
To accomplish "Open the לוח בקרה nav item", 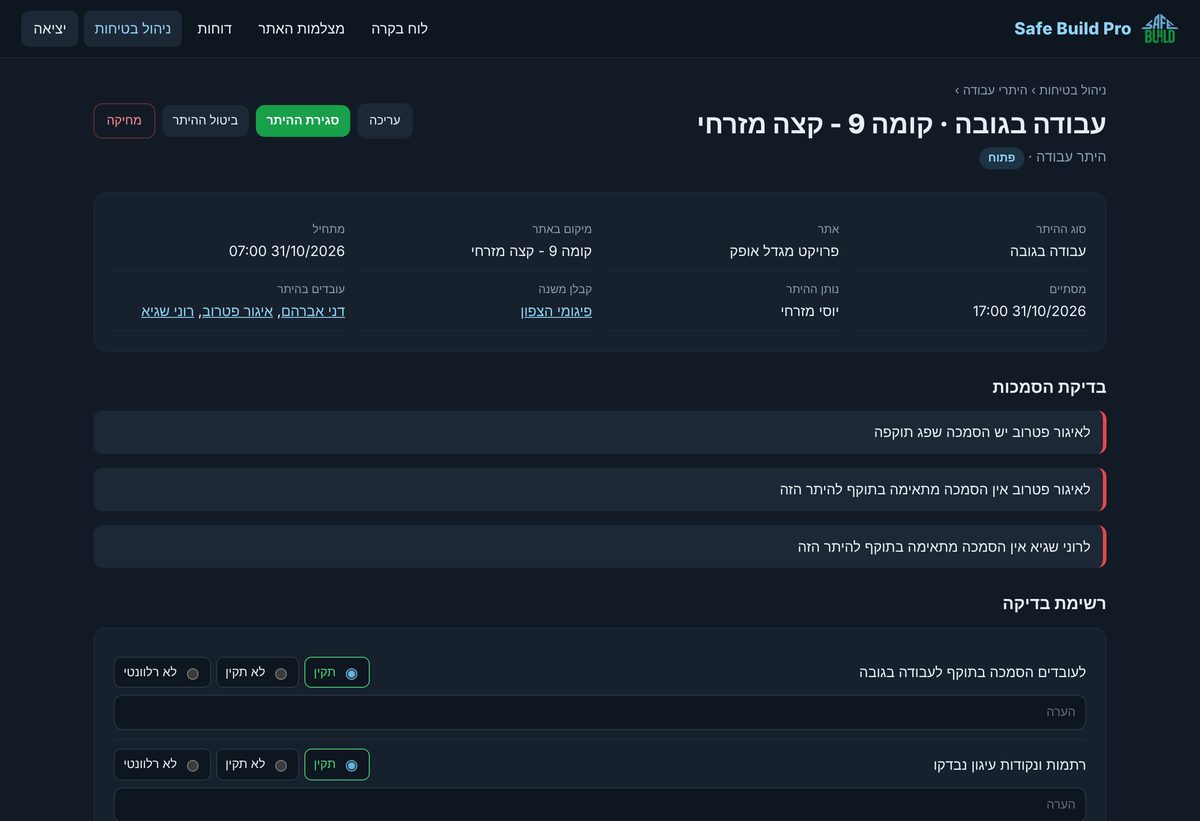I will (400, 29).
